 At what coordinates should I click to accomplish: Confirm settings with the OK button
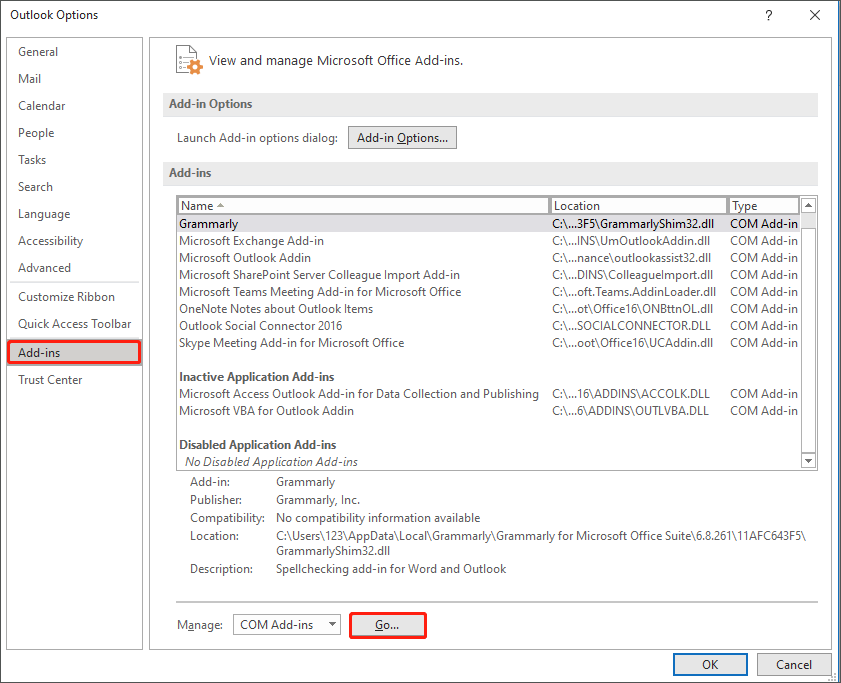pyautogui.click(x=710, y=664)
